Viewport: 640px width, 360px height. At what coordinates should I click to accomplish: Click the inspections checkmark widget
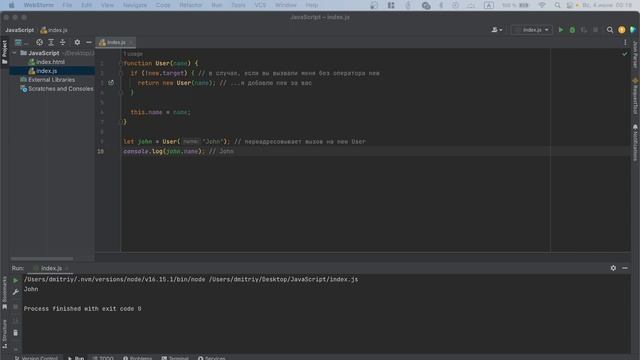[x=625, y=54]
